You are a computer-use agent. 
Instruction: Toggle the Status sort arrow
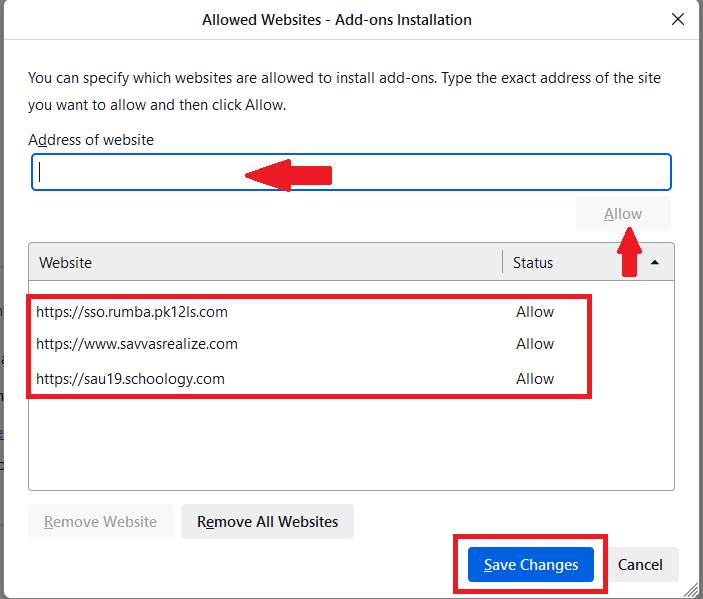(655, 262)
